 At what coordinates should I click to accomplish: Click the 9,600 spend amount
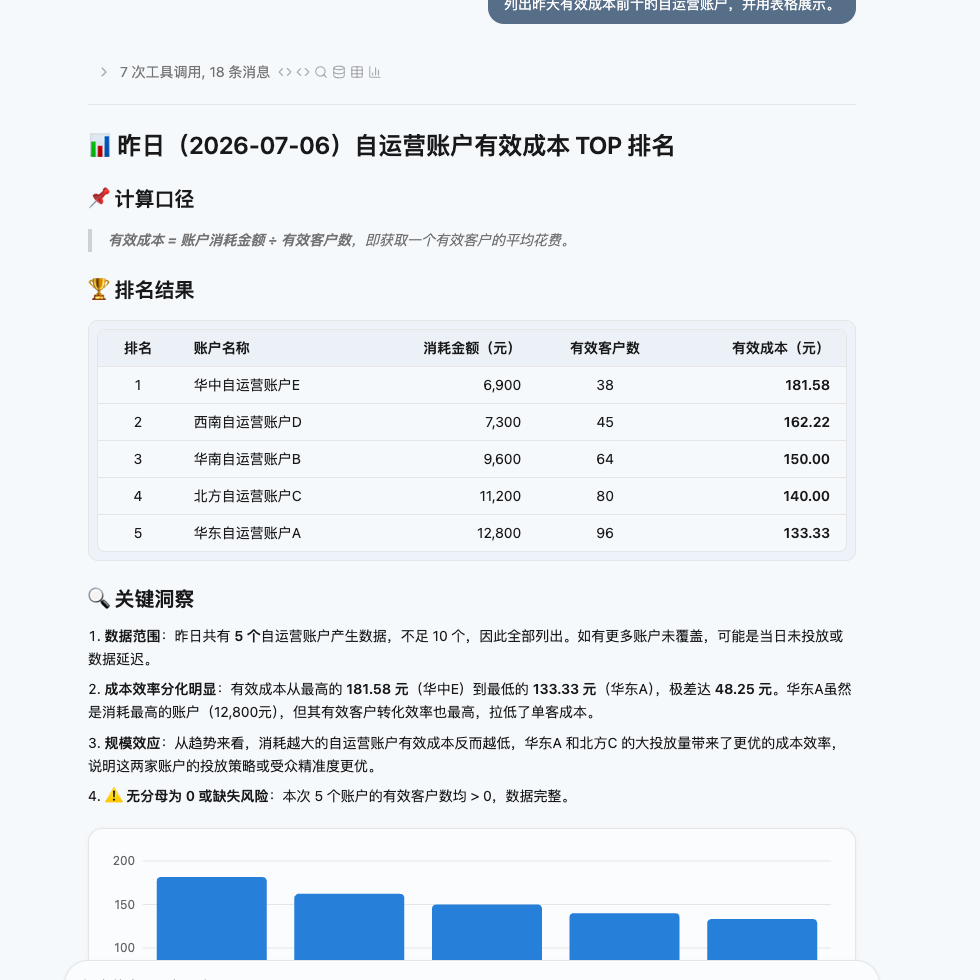[x=502, y=459]
